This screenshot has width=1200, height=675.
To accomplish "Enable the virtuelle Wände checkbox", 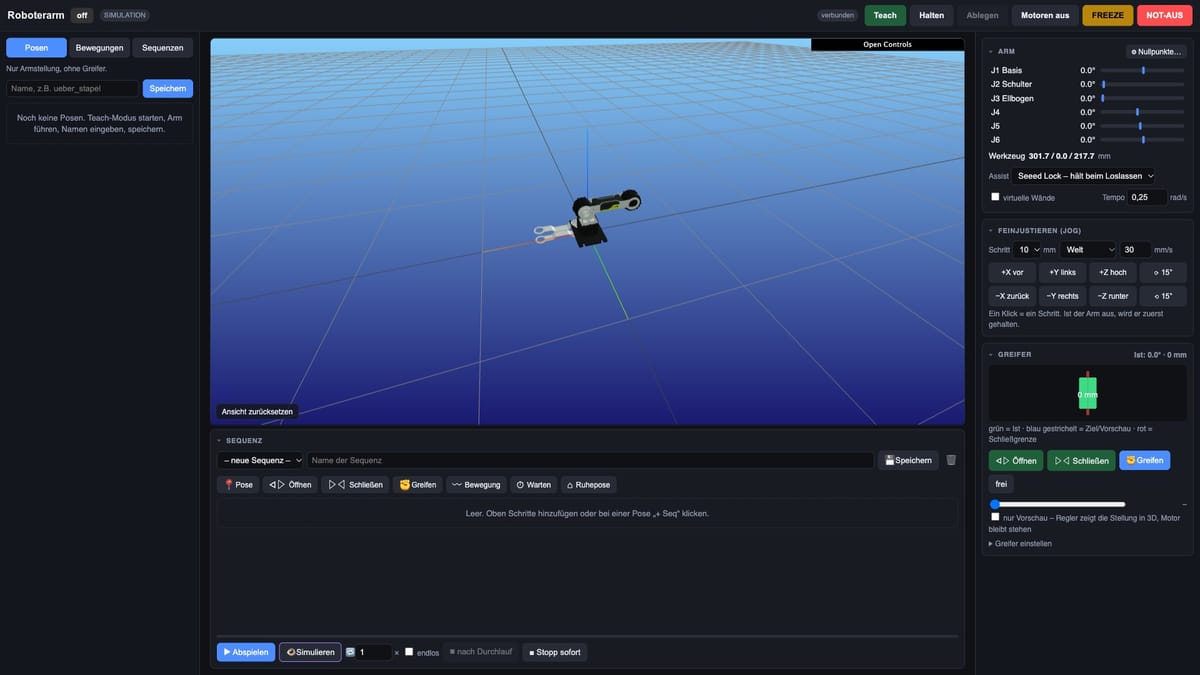I will (995, 197).
